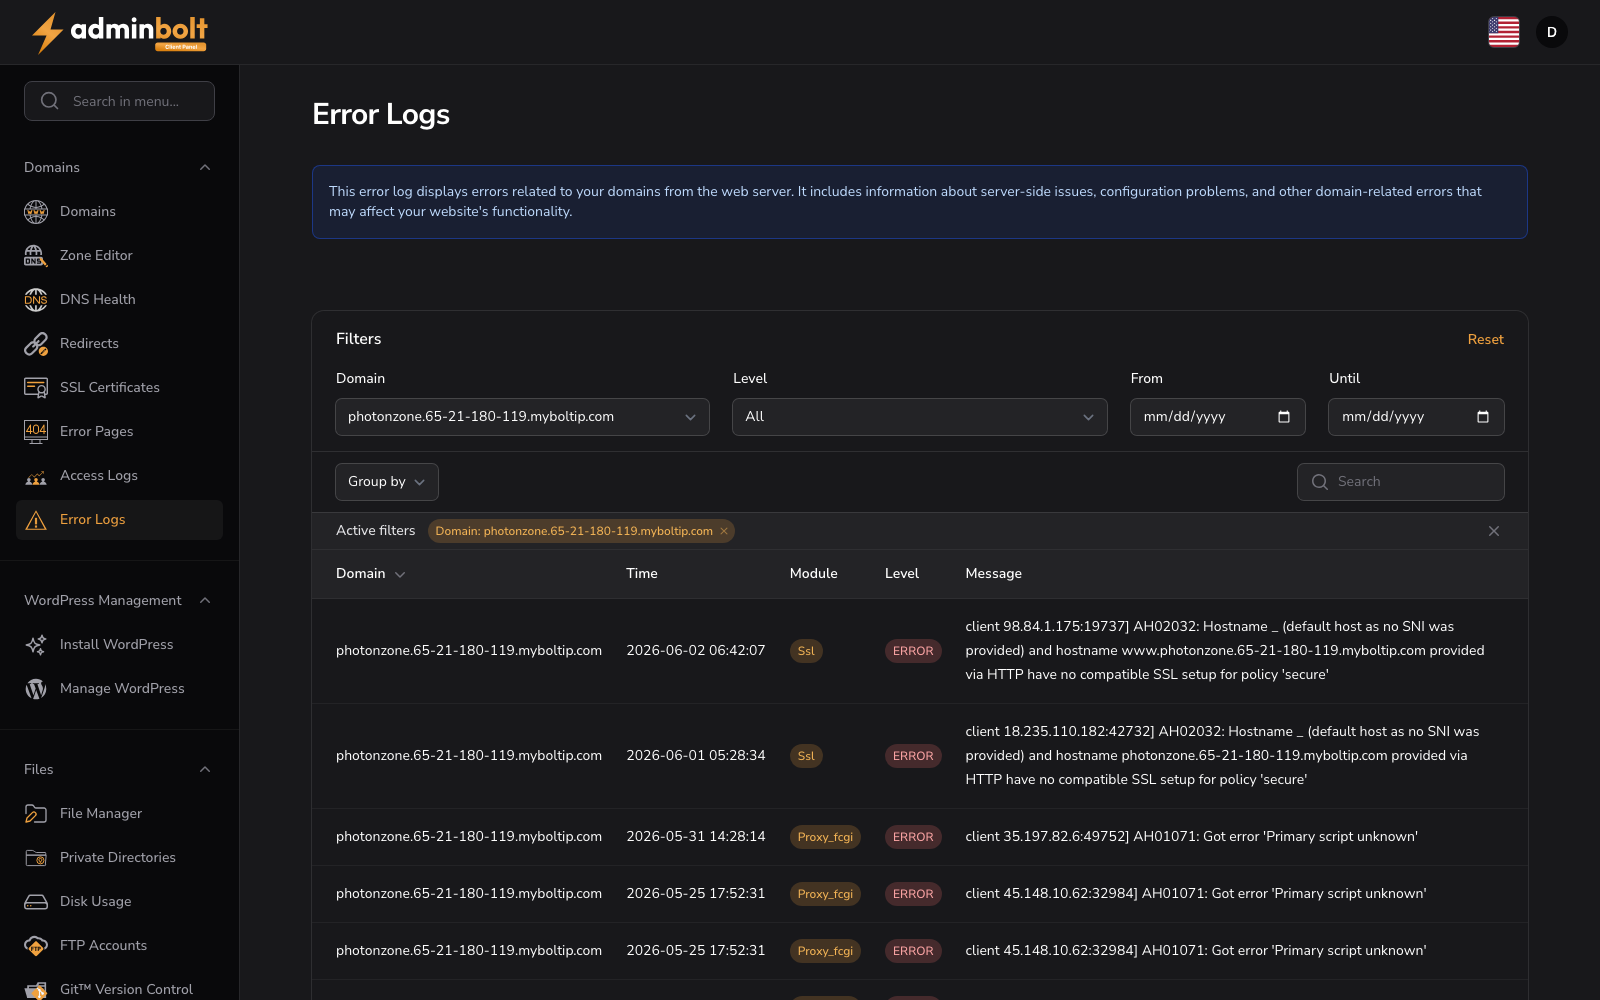Click the Install WordPress sparkle icon
The image size is (1600, 1000).
[36, 644]
